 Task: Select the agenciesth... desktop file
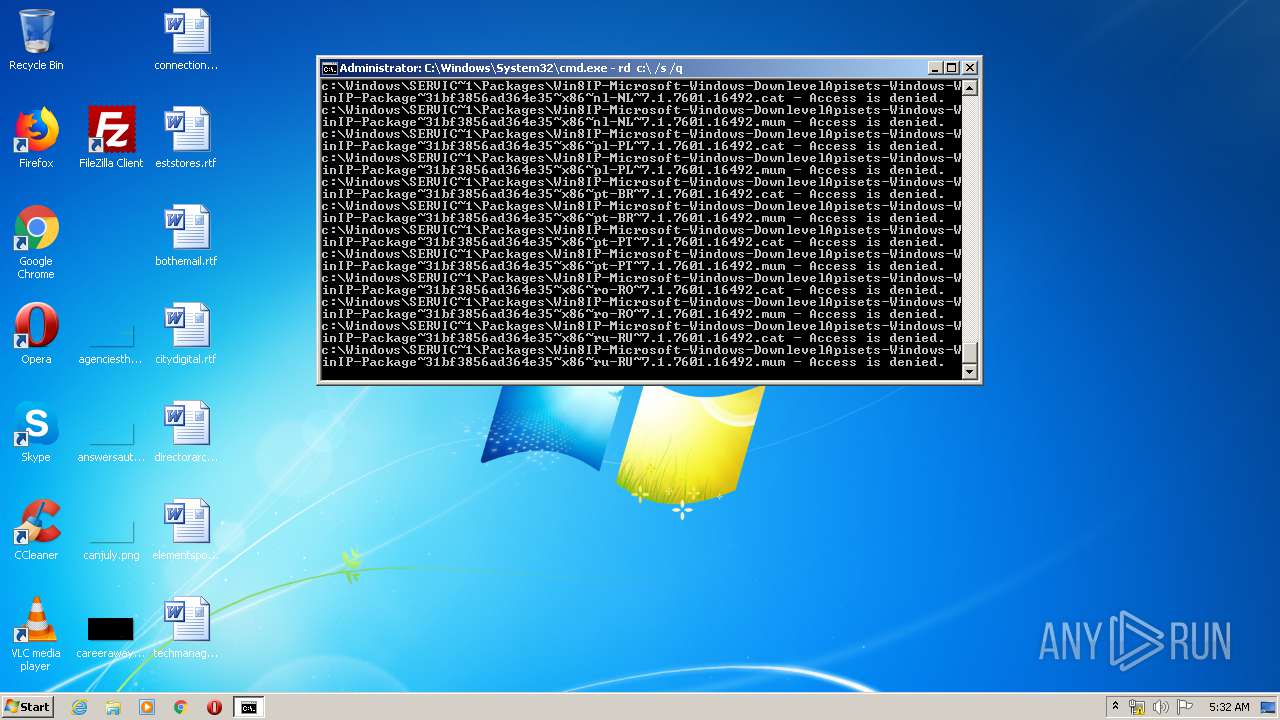tap(111, 342)
